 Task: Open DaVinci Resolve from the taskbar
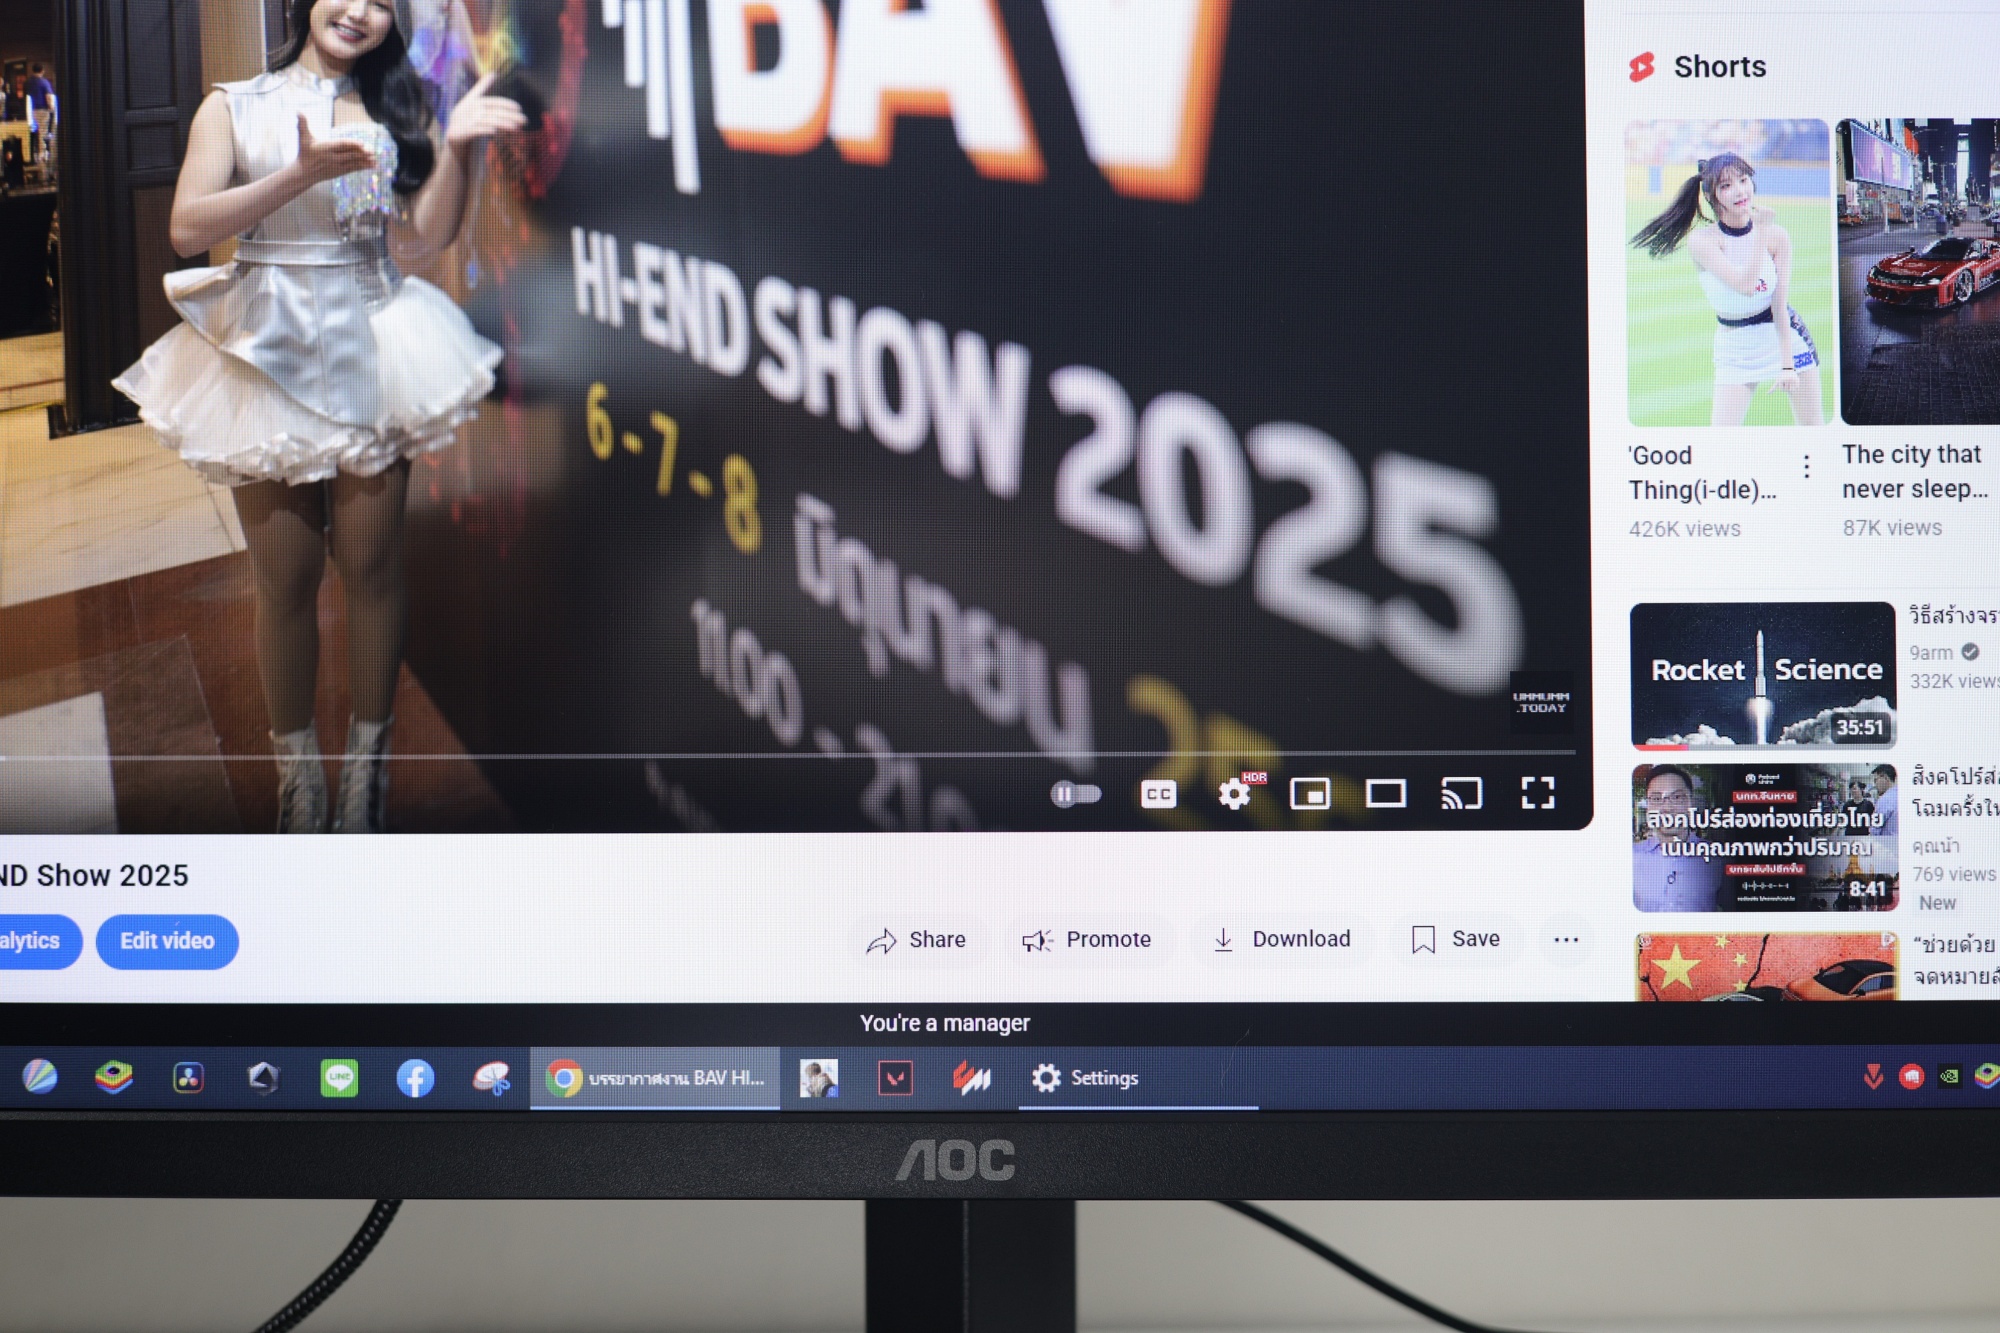pyautogui.click(x=188, y=1077)
